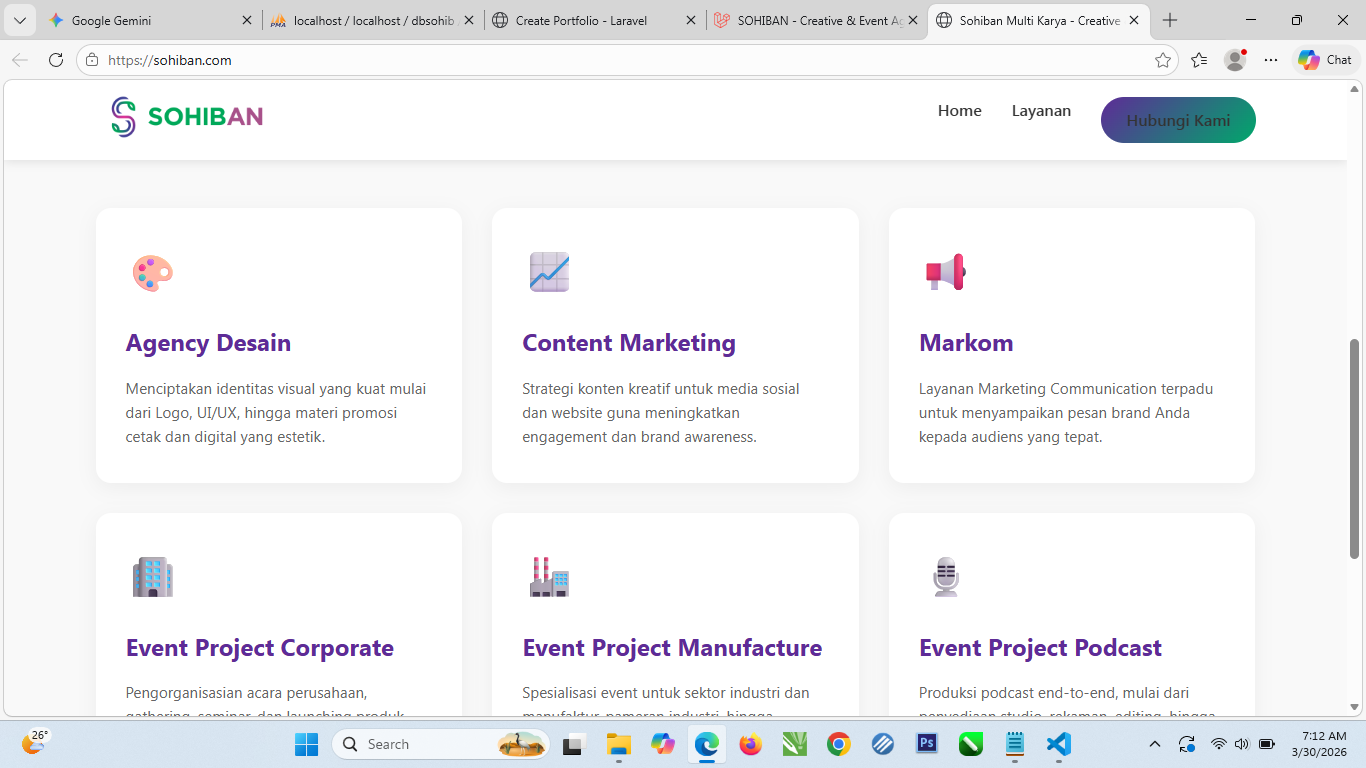Refresh the current page
Image resolution: width=1366 pixels, height=768 pixels.
tap(56, 60)
